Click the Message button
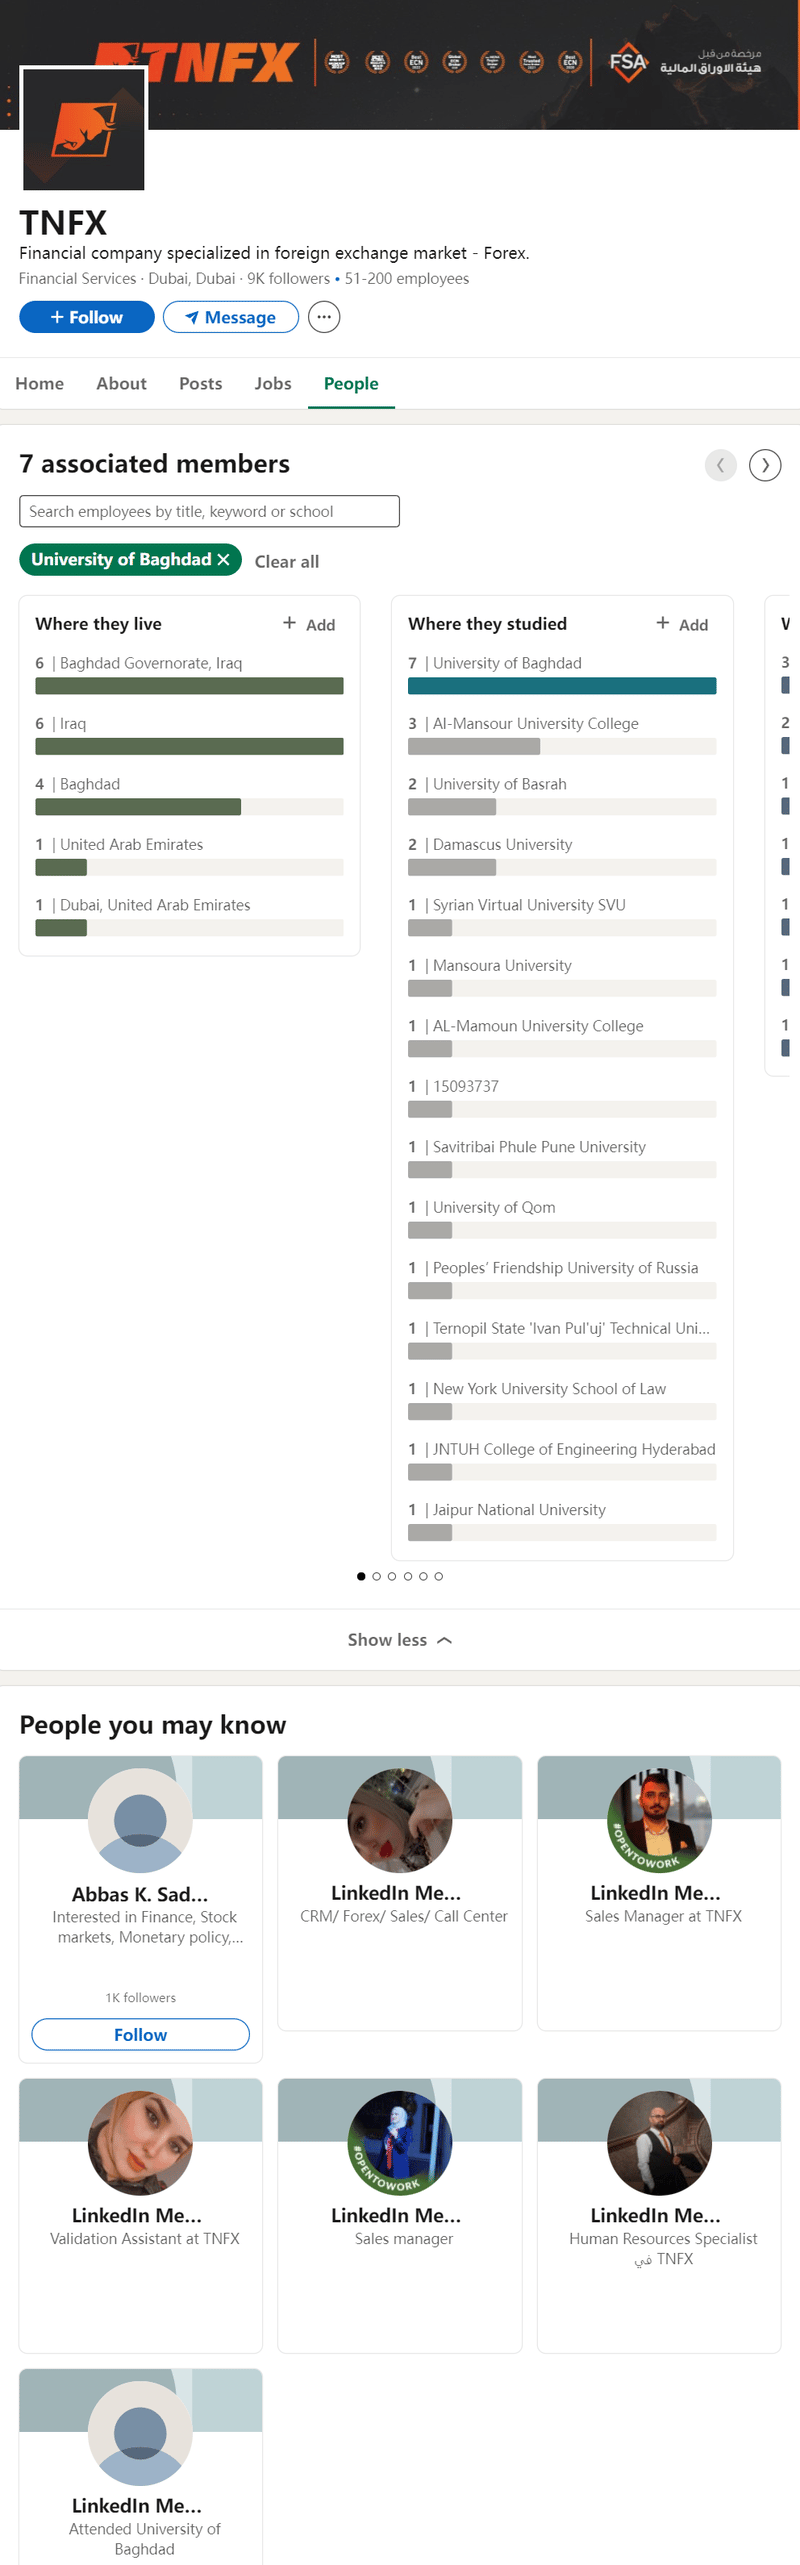The image size is (800, 2565). point(231,317)
